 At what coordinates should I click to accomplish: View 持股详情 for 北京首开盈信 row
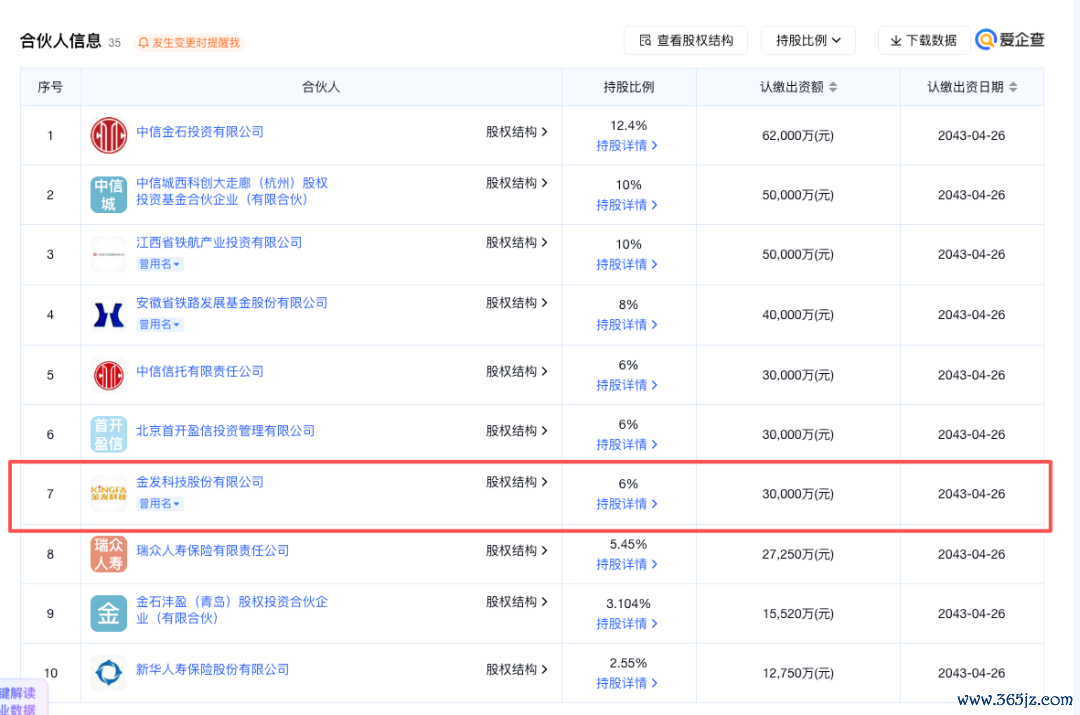(x=627, y=444)
